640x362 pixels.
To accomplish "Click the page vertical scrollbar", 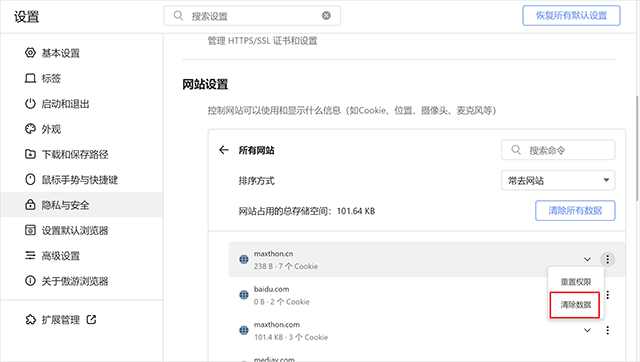I will 638,147.
